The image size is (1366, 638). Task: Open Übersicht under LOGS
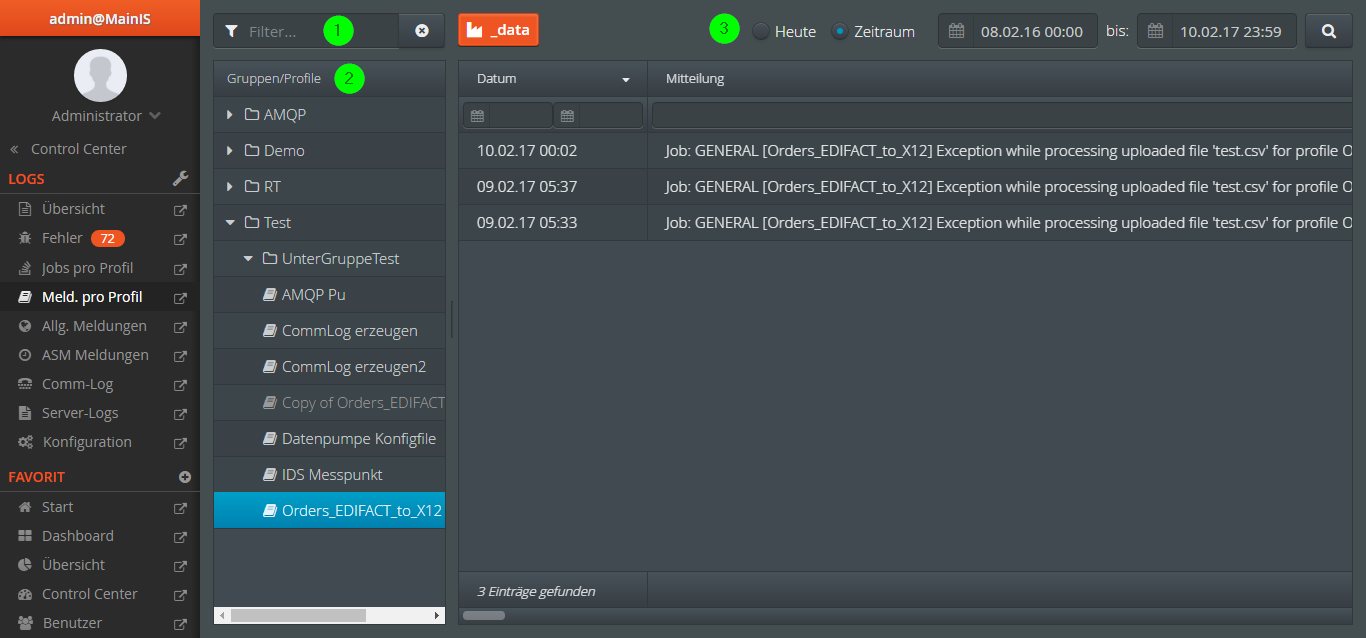tap(73, 209)
